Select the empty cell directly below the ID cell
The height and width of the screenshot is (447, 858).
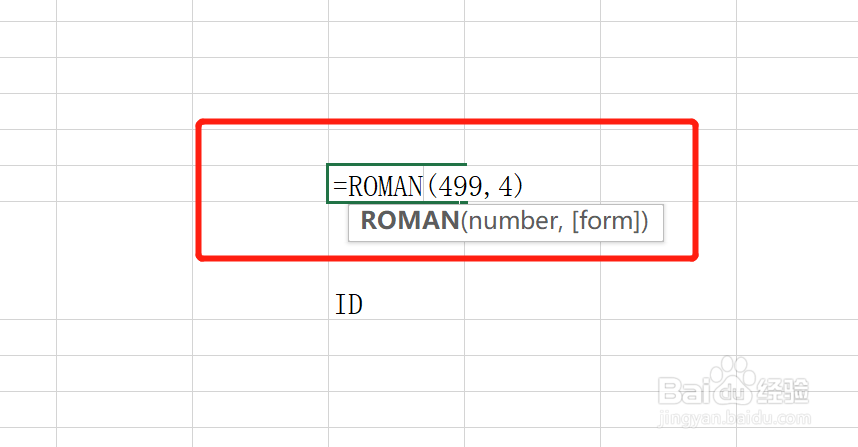[397, 338]
